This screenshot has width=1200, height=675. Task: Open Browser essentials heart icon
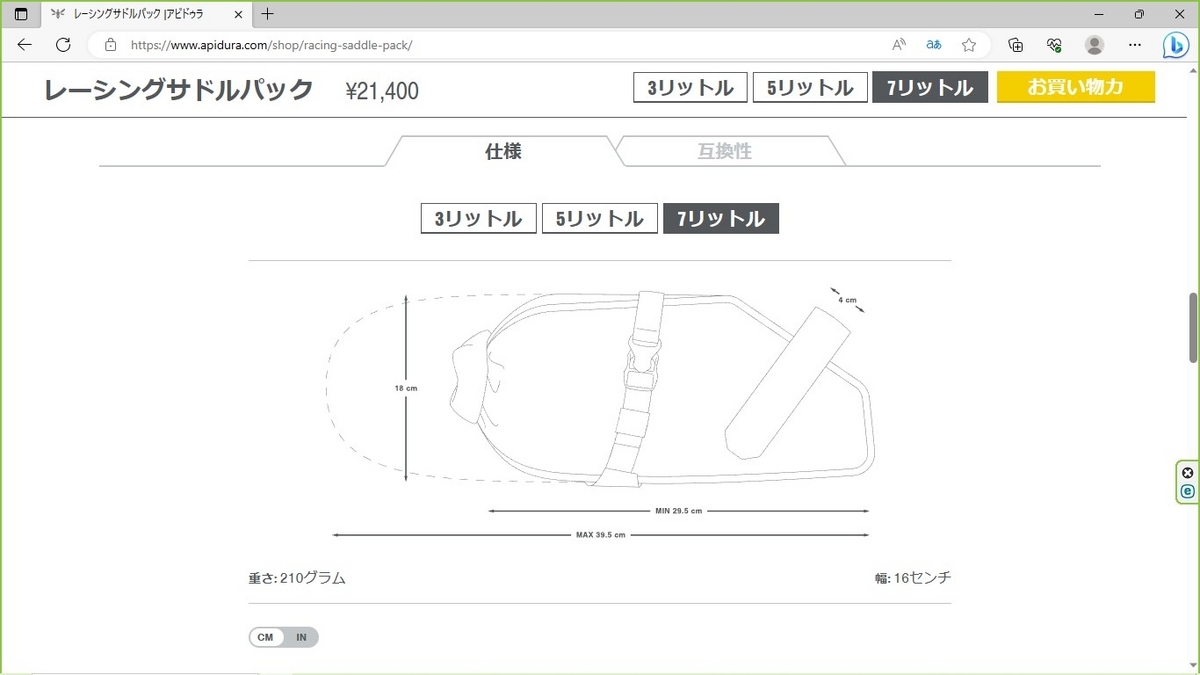point(1054,45)
